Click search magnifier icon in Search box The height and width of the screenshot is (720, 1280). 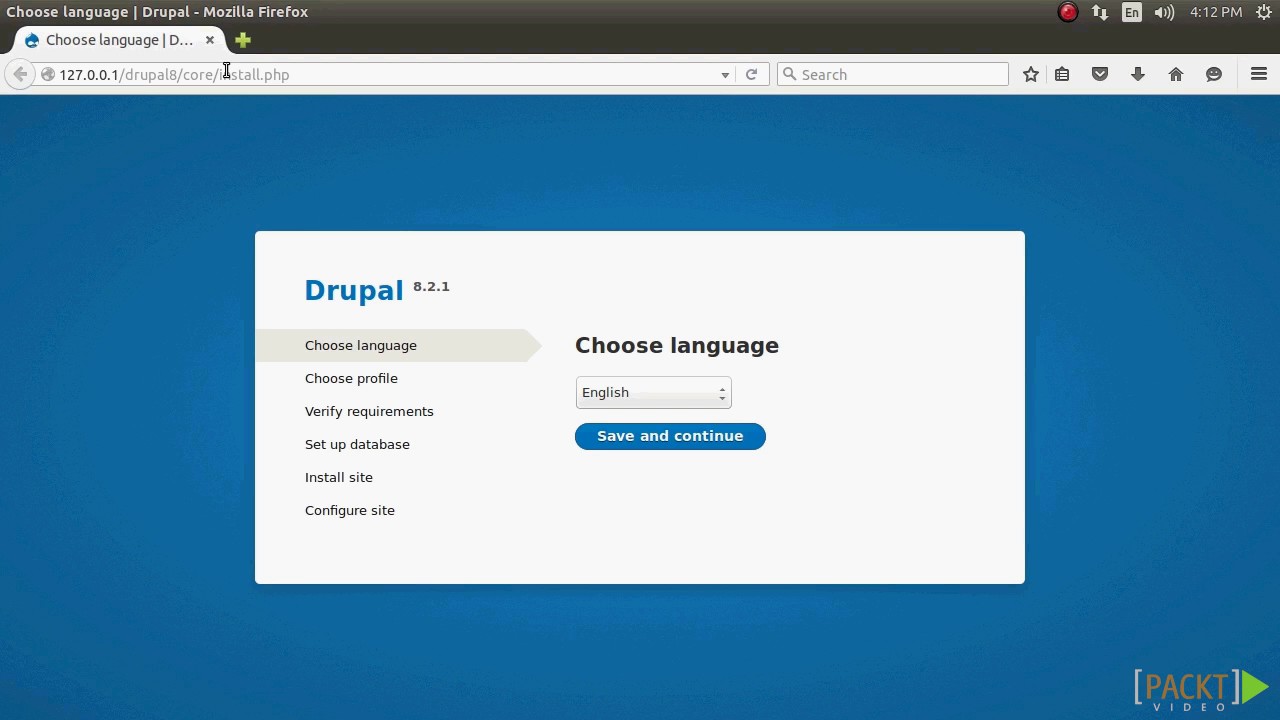pos(789,74)
